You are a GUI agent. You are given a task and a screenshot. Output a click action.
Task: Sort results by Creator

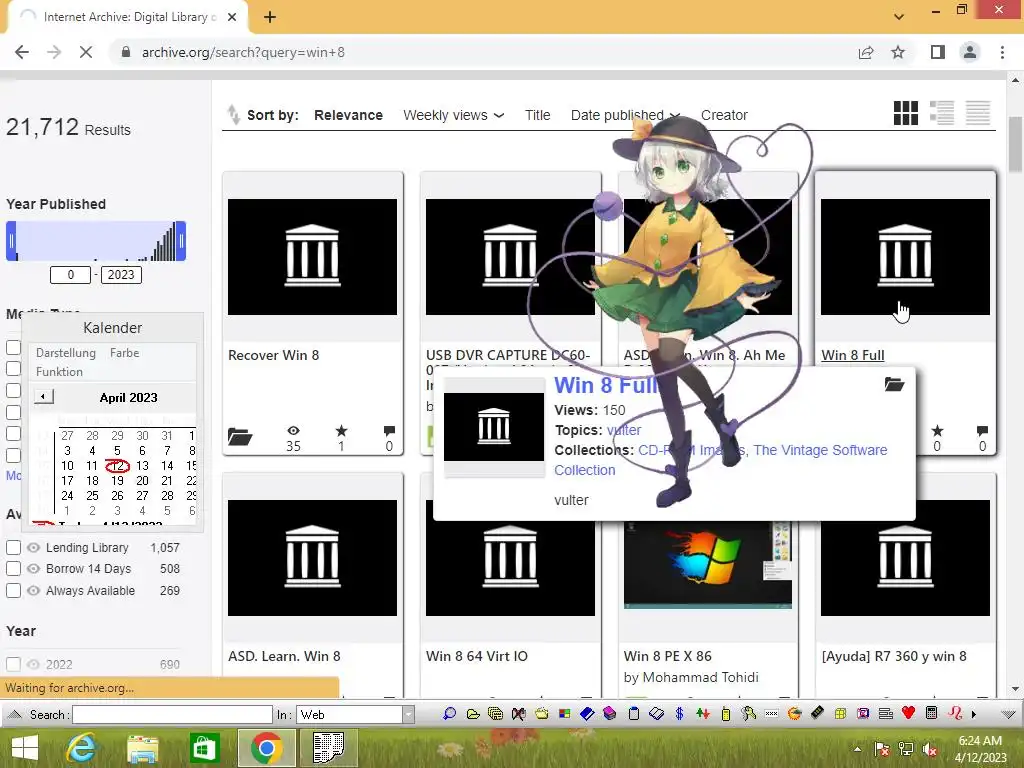(x=724, y=115)
